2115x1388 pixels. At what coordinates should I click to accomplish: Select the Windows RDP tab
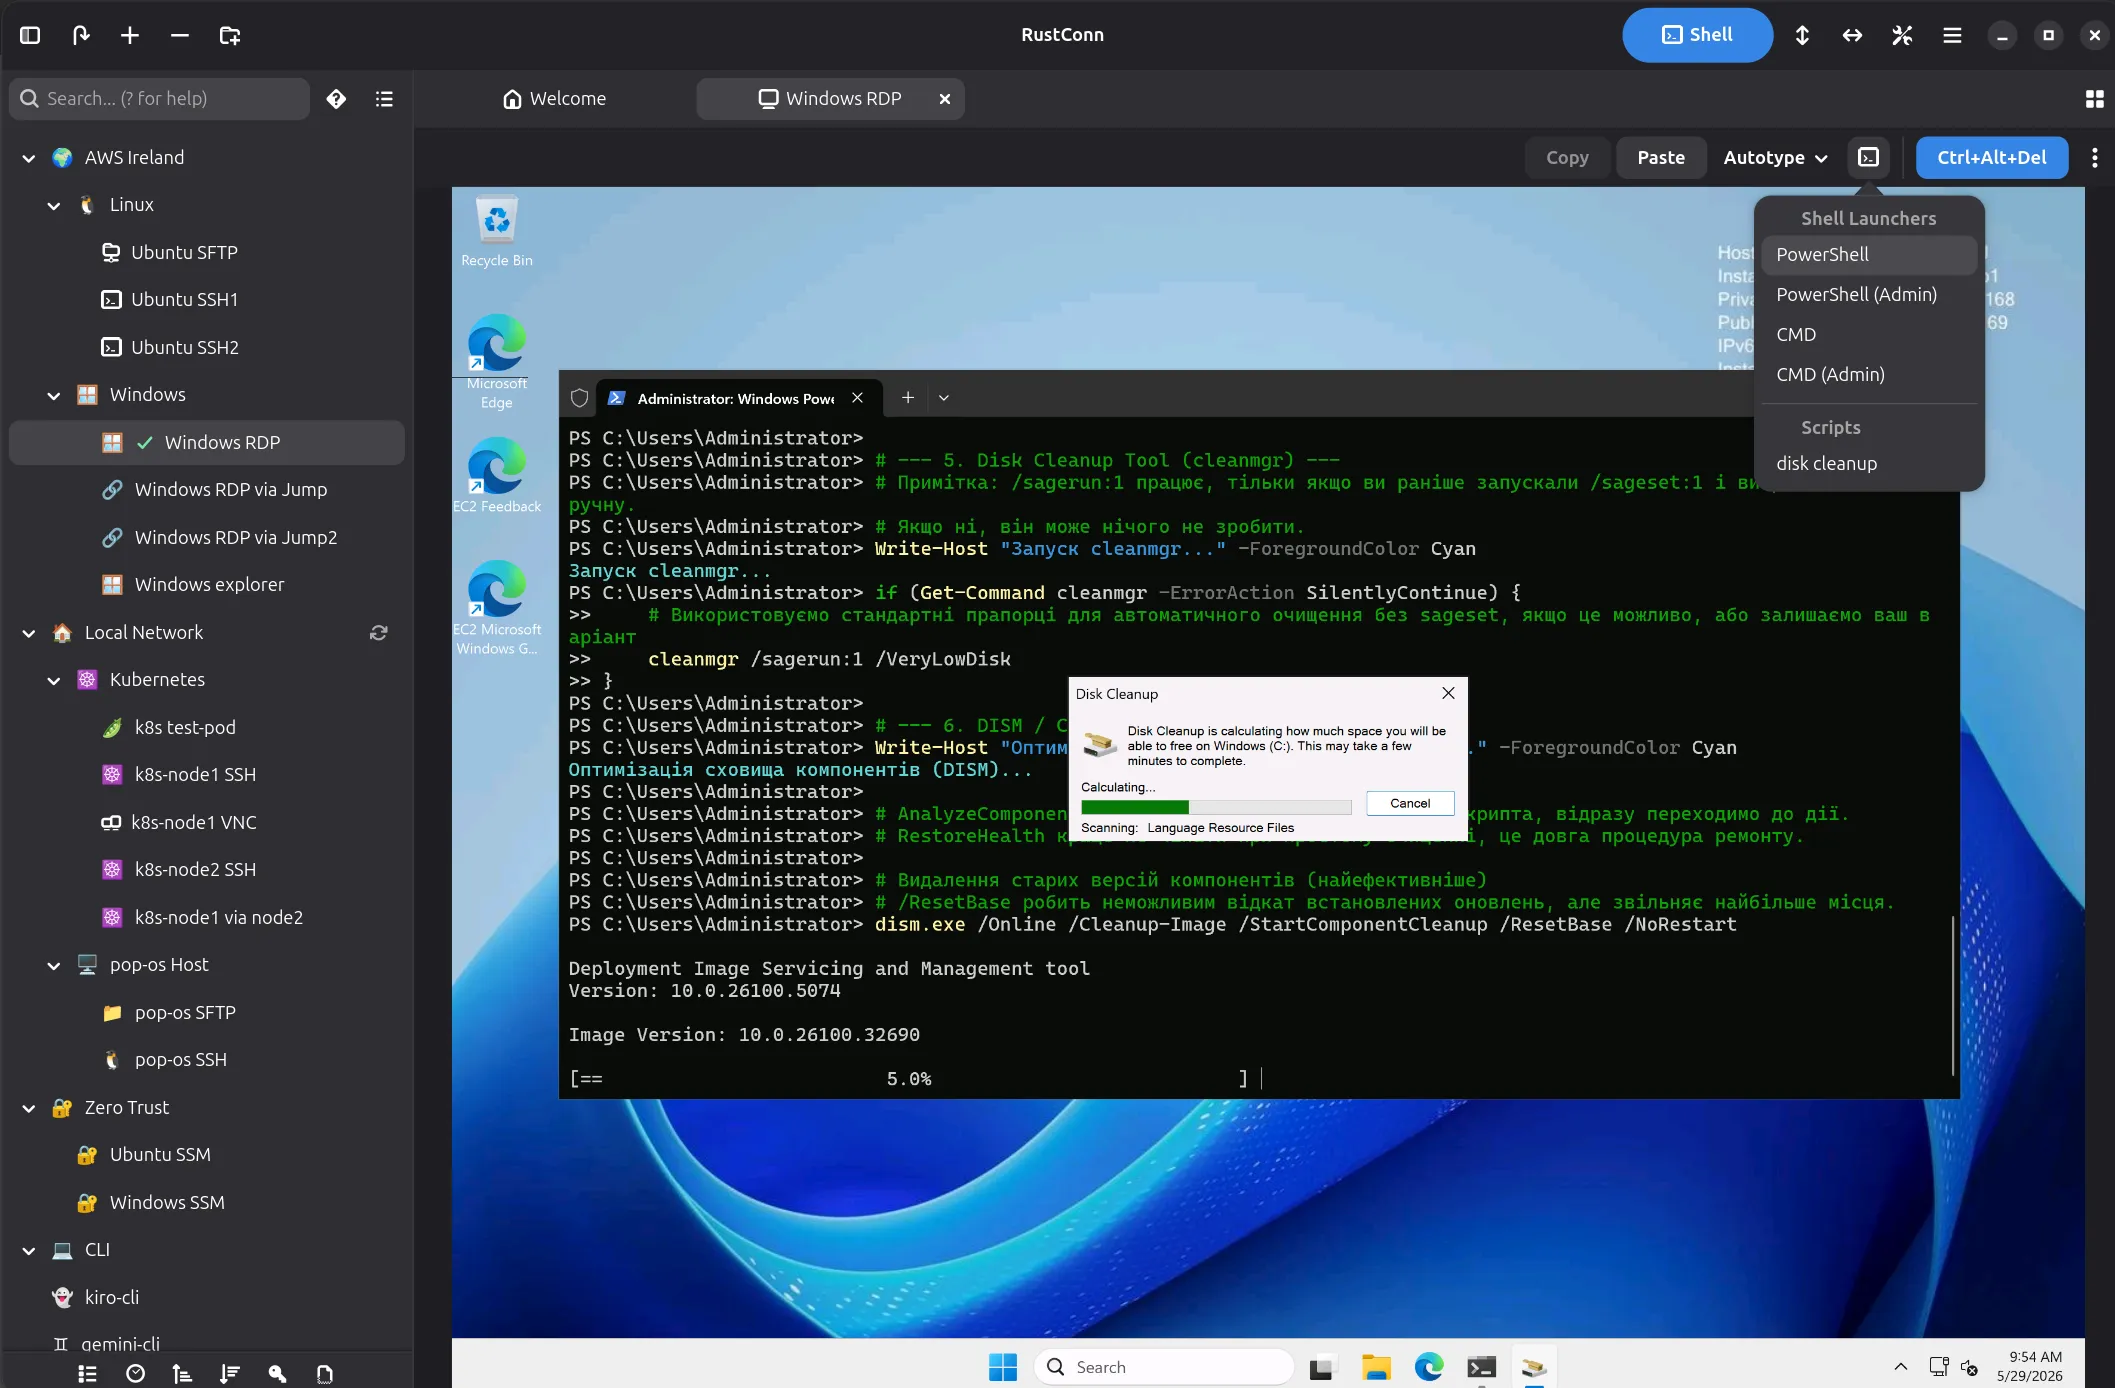830,99
